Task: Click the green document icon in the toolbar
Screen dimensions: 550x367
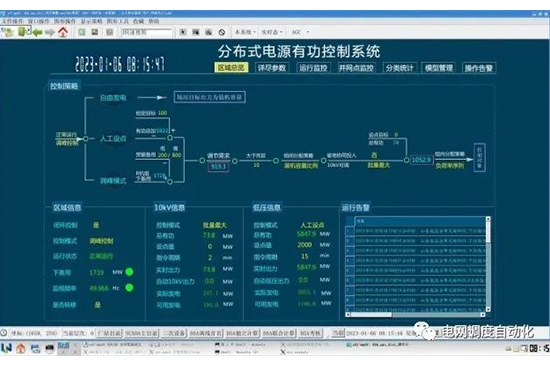Action: point(22,32)
